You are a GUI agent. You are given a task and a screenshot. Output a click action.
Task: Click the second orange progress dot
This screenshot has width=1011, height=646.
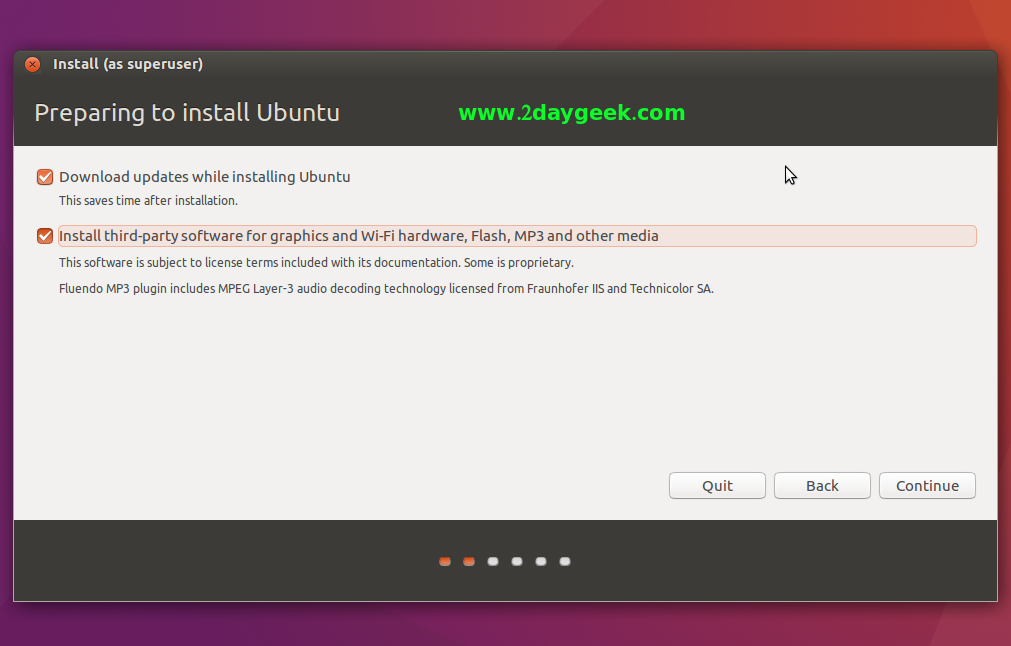click(x=469, y=561)
